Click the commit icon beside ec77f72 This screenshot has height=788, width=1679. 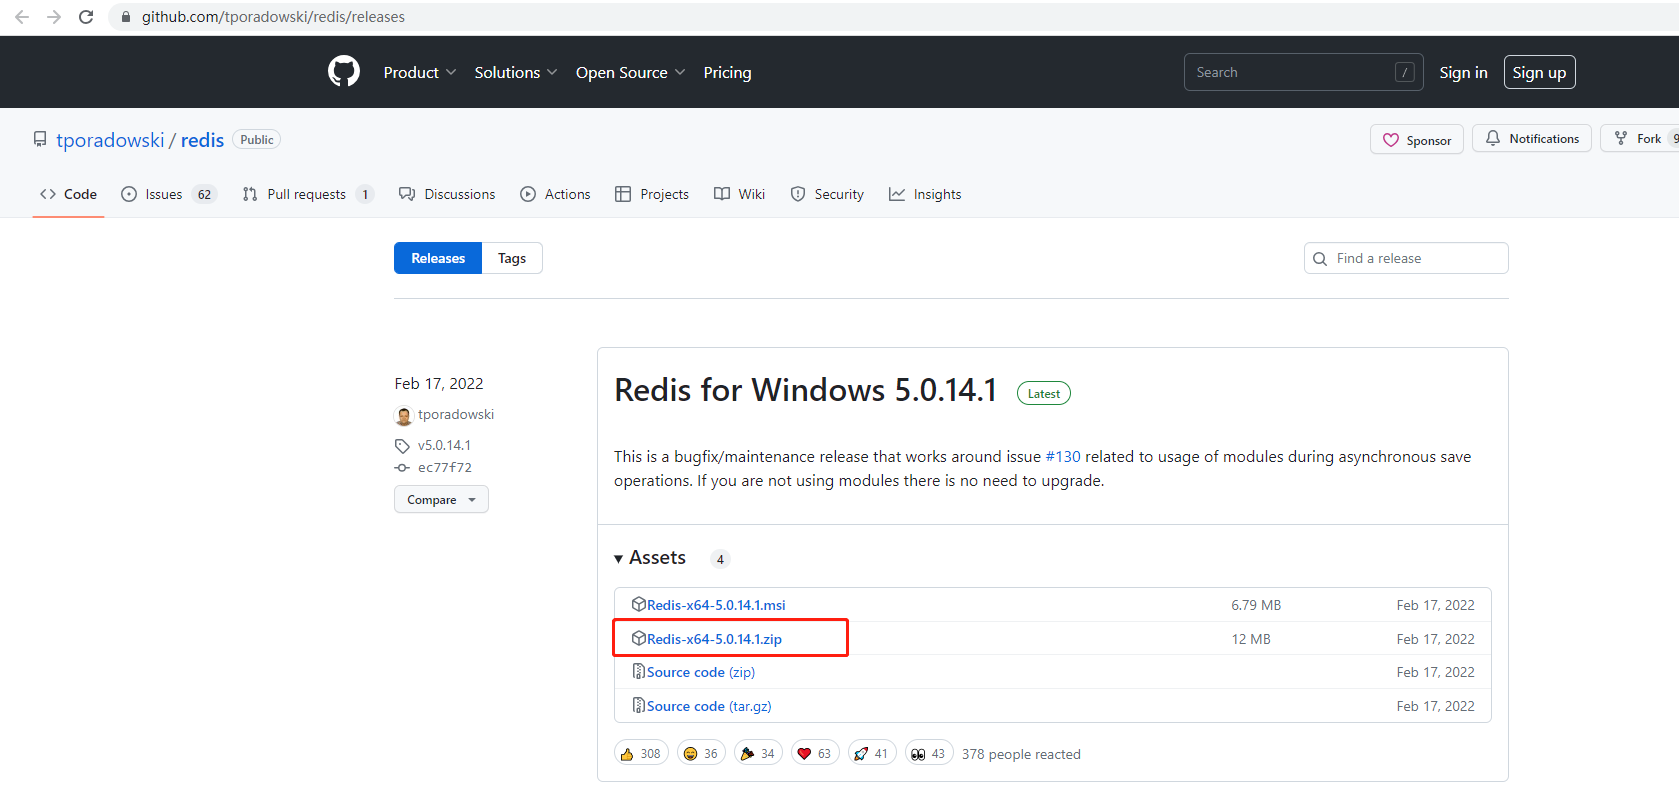click(402, 468)
